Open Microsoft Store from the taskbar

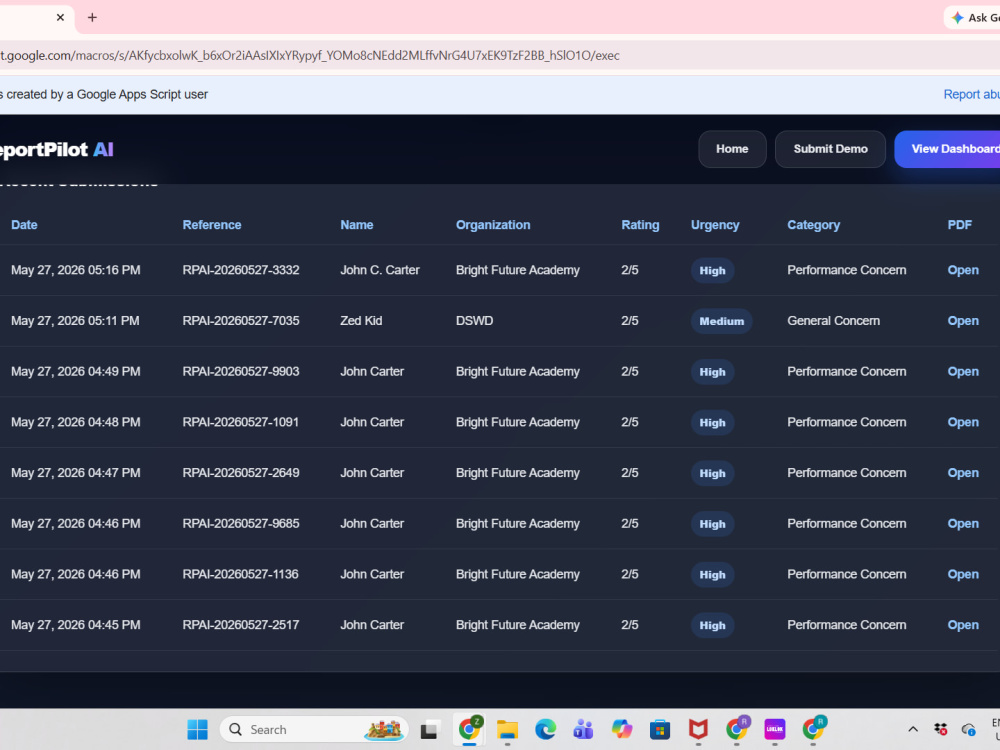[660, 729]
